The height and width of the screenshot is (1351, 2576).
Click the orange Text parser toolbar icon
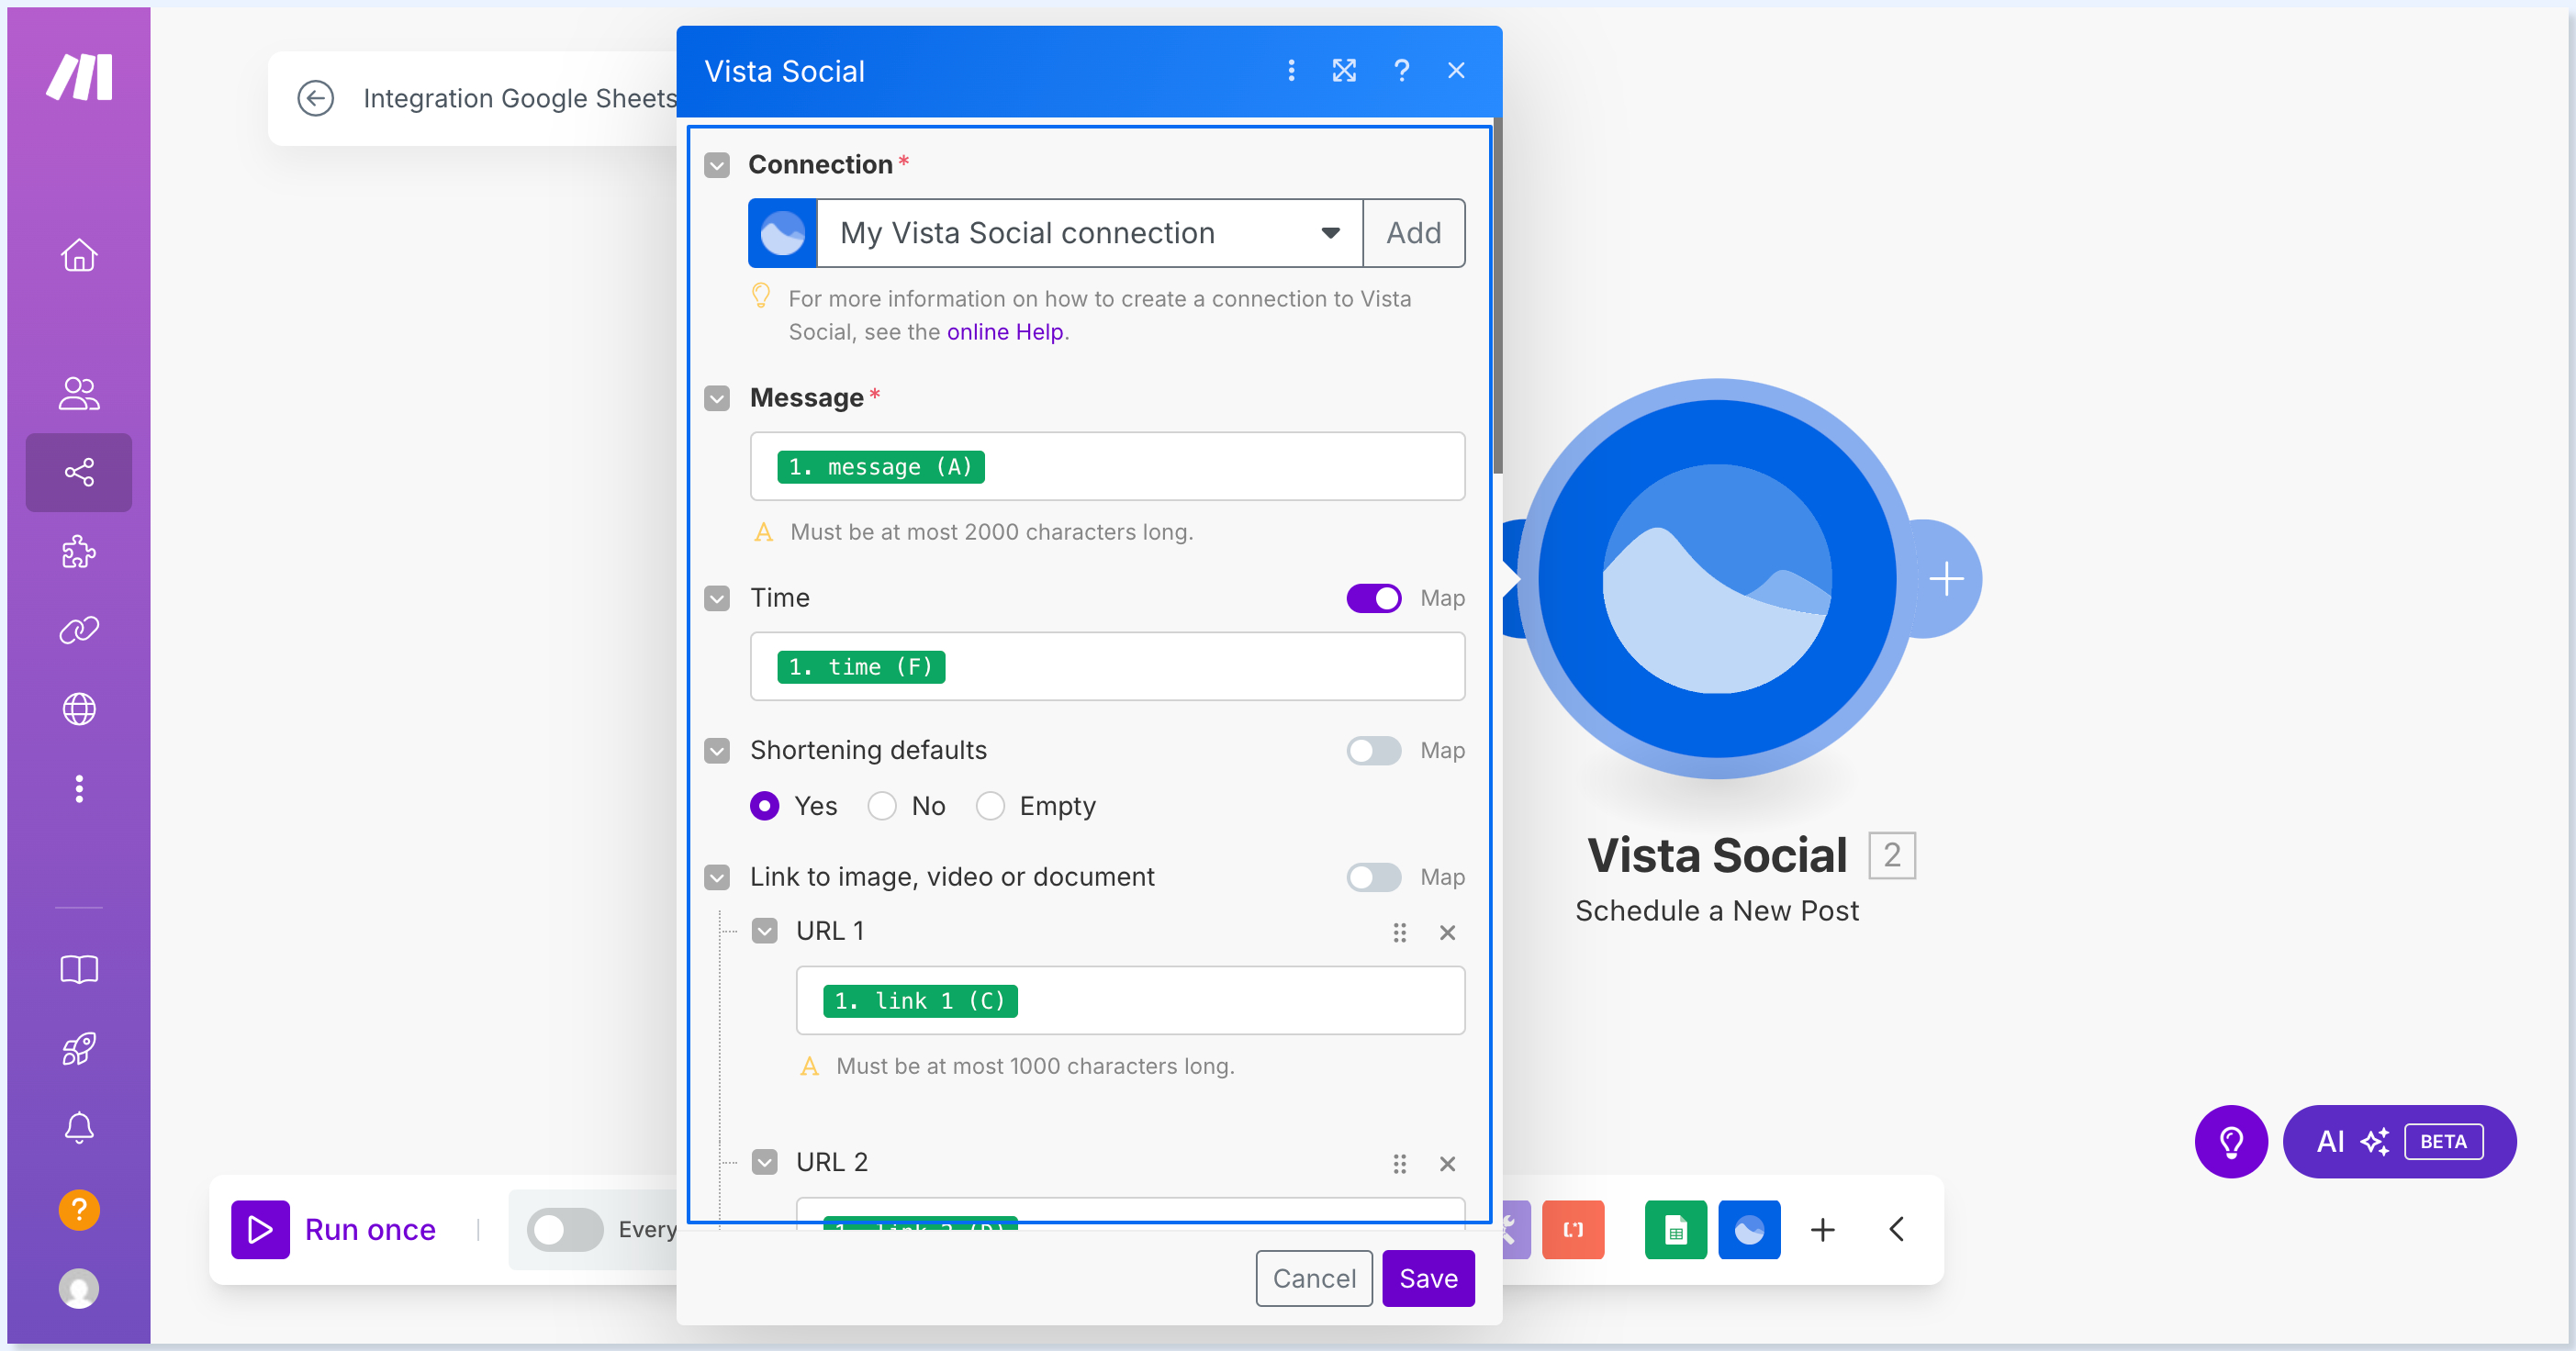1573,1229
